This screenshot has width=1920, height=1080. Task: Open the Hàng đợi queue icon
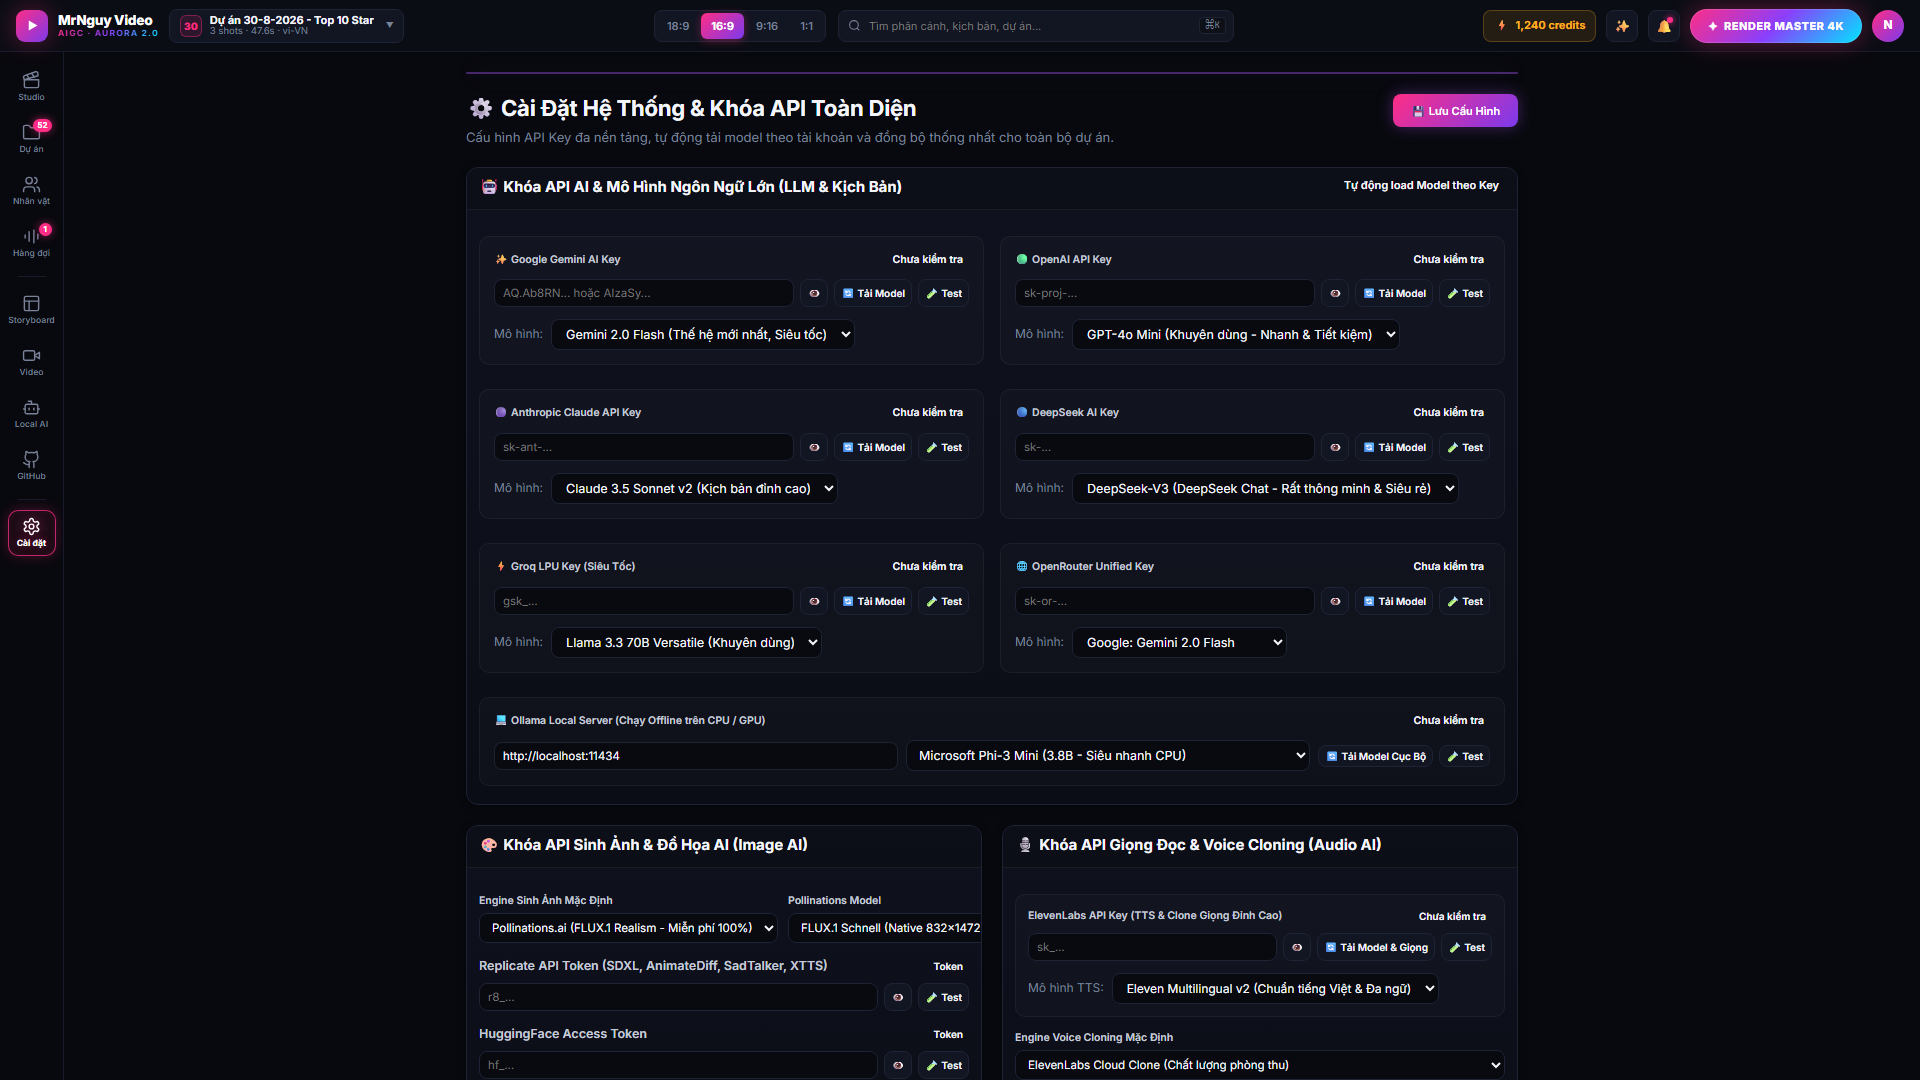tap(31, 241)
